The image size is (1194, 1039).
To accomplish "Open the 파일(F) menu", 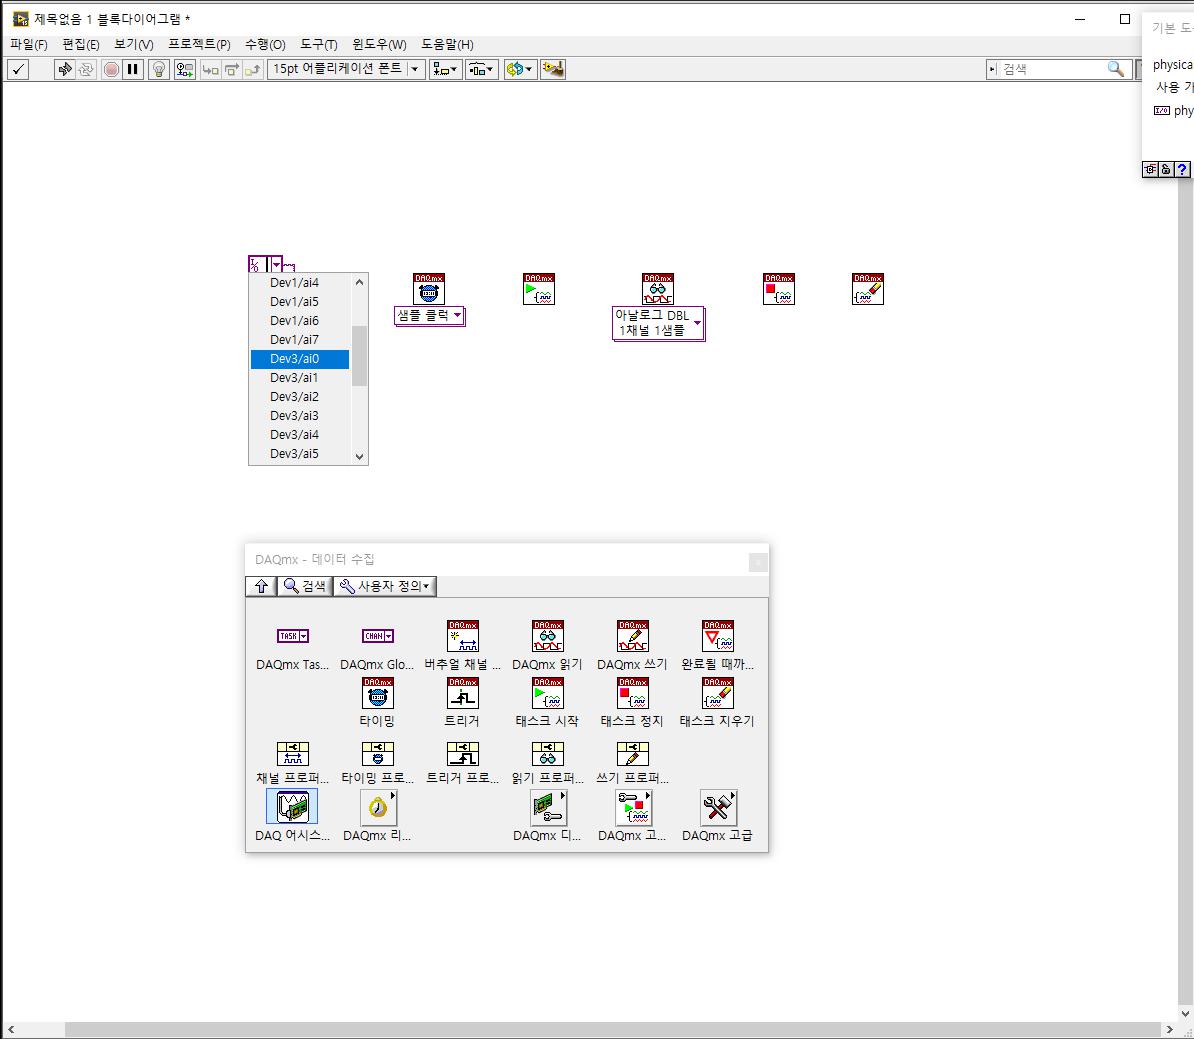I will tap(29, 44).
